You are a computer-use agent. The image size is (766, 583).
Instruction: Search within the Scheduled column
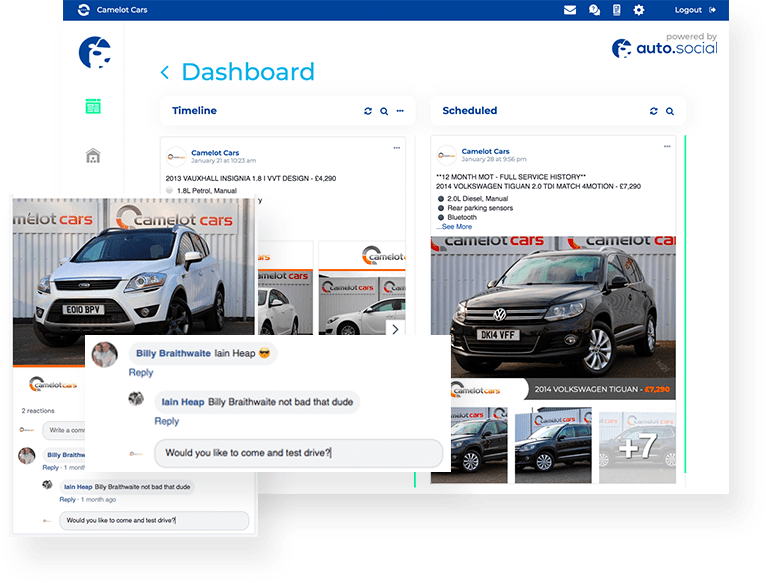[670, 111]
